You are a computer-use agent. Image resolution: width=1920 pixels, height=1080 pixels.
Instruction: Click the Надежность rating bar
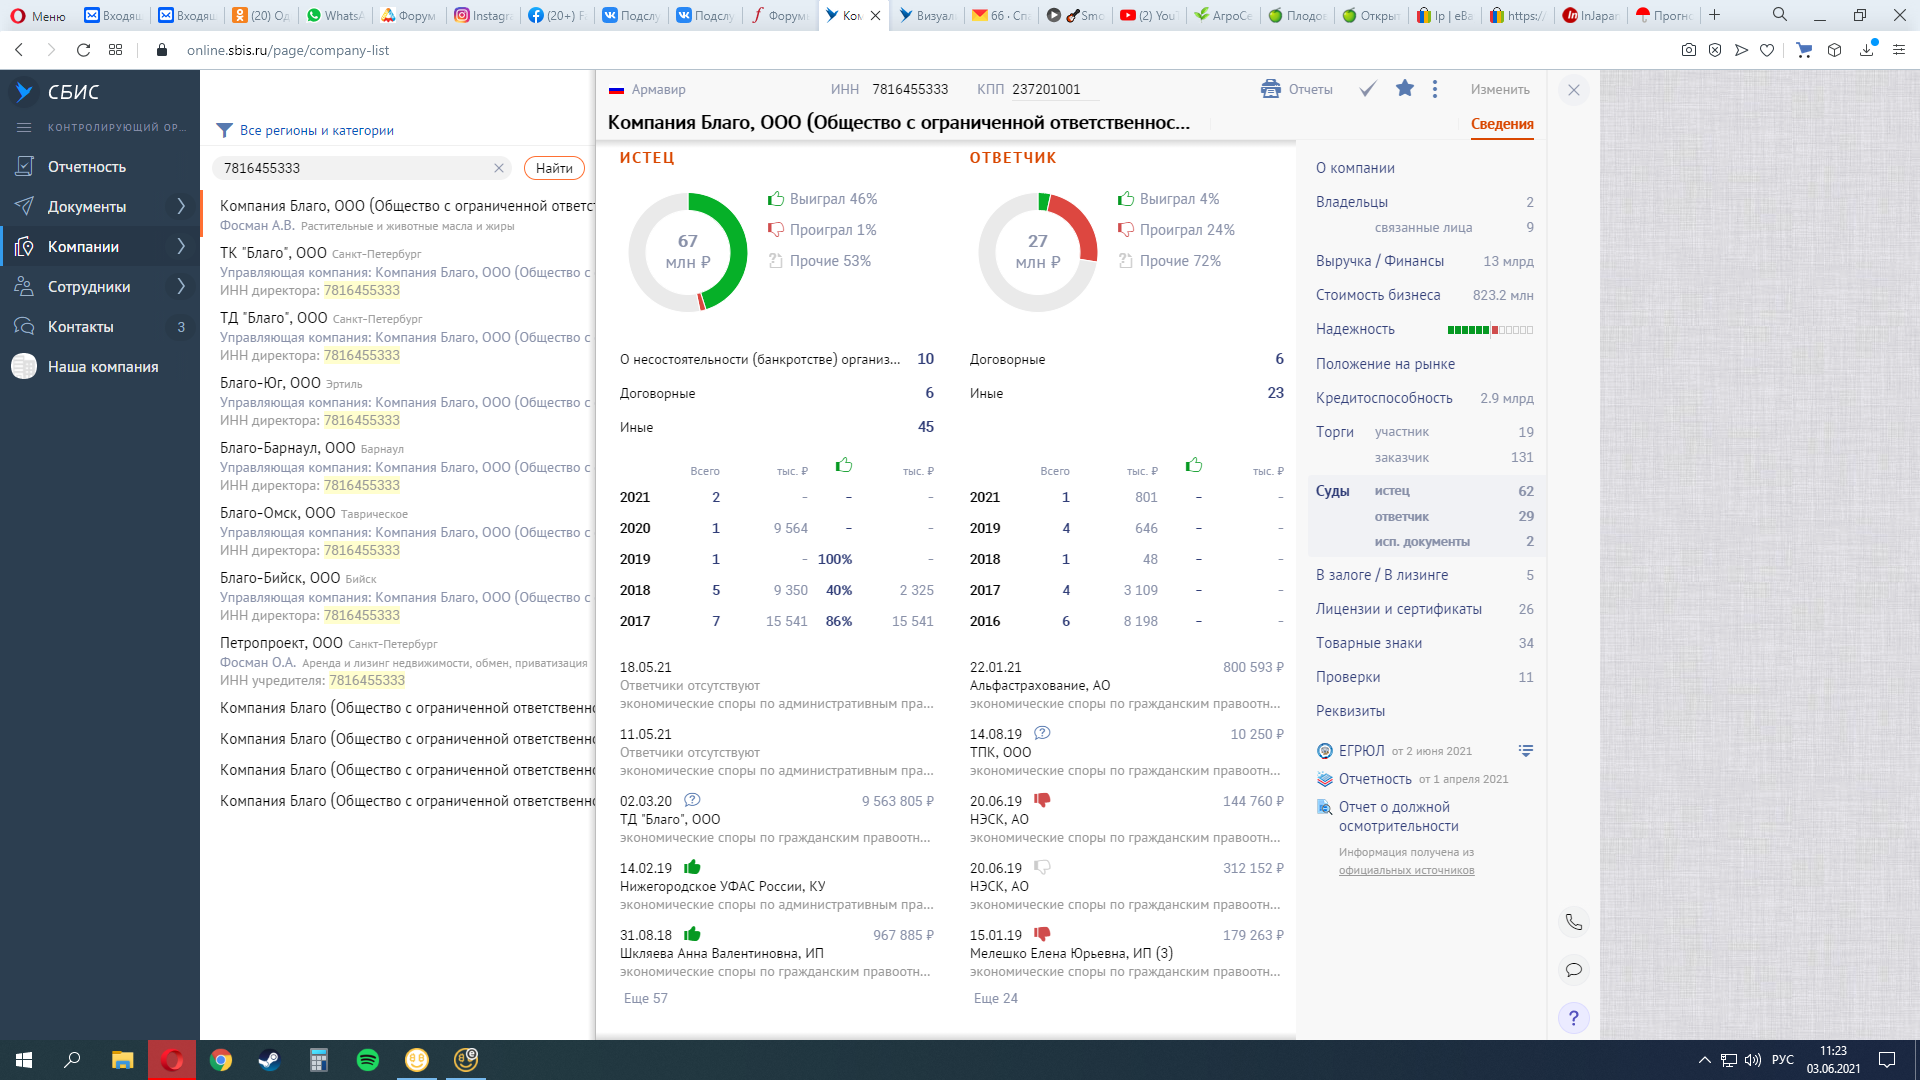pyautogui.click(x=1490, y=330)
